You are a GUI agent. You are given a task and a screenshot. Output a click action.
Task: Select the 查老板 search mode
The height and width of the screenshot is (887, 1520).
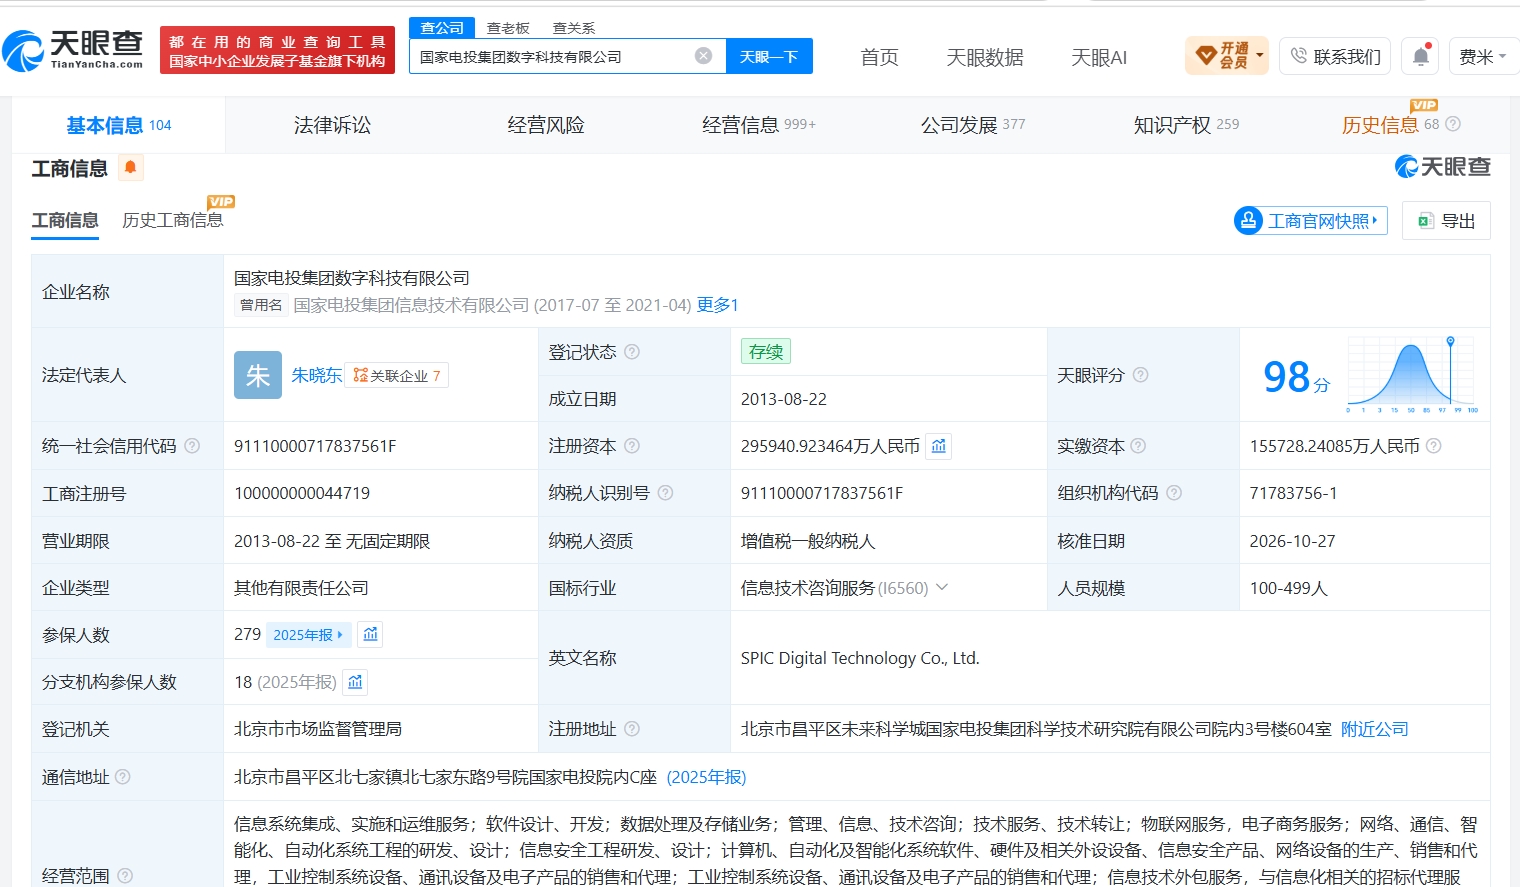[x=508, y=28]
